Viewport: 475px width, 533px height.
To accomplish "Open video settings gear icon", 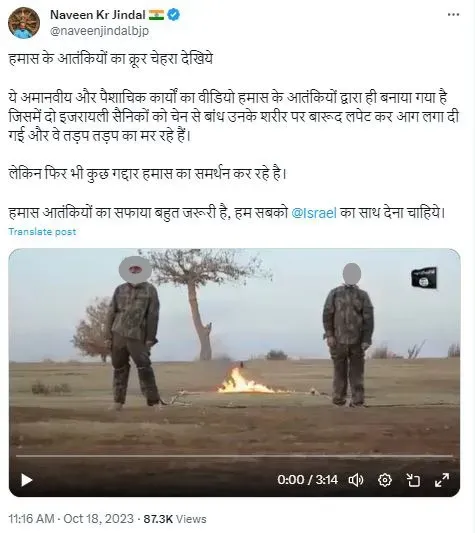I will [x=385, y=480].
